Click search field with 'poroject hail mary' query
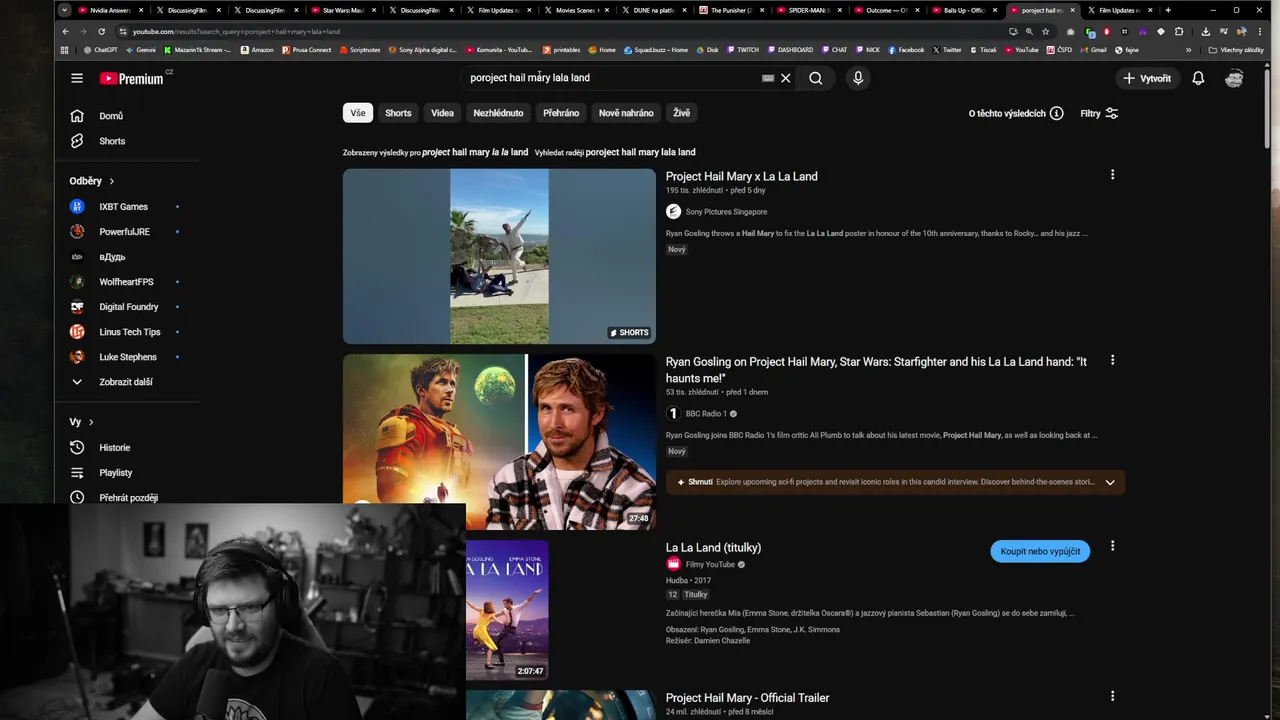This screenshot has width=1280, height=720. [610, 78]
